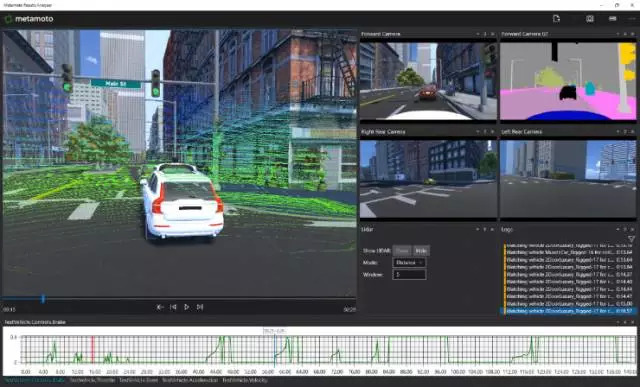640x387 pixels.
Task: Open the Logs panel options dropdown
Action: pyautogui.click(x=618, y=230)
